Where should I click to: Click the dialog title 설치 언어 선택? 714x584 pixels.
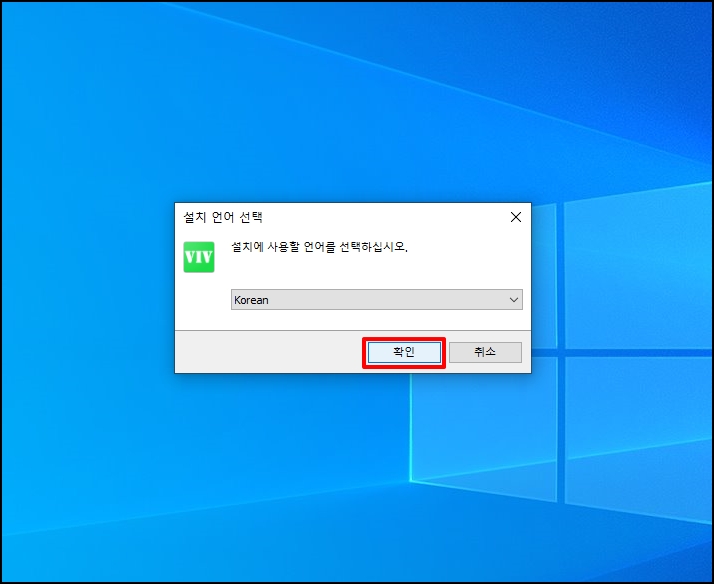pyautogui.click(x=223, y=217)
